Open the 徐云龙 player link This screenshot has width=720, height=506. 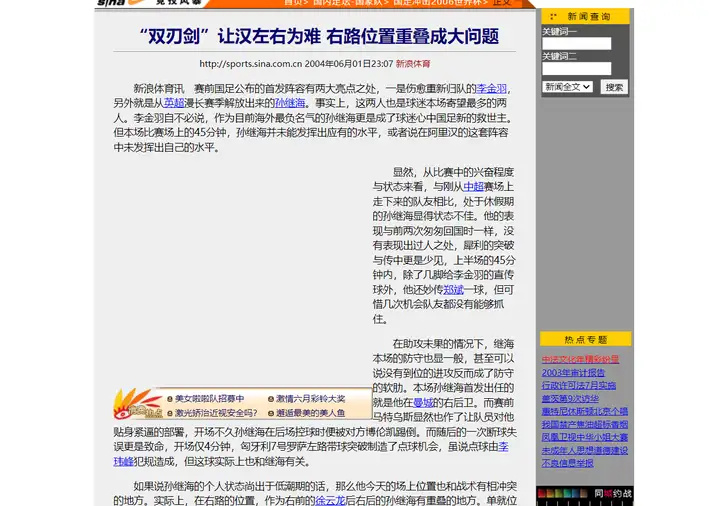click(x=330, y=500)
